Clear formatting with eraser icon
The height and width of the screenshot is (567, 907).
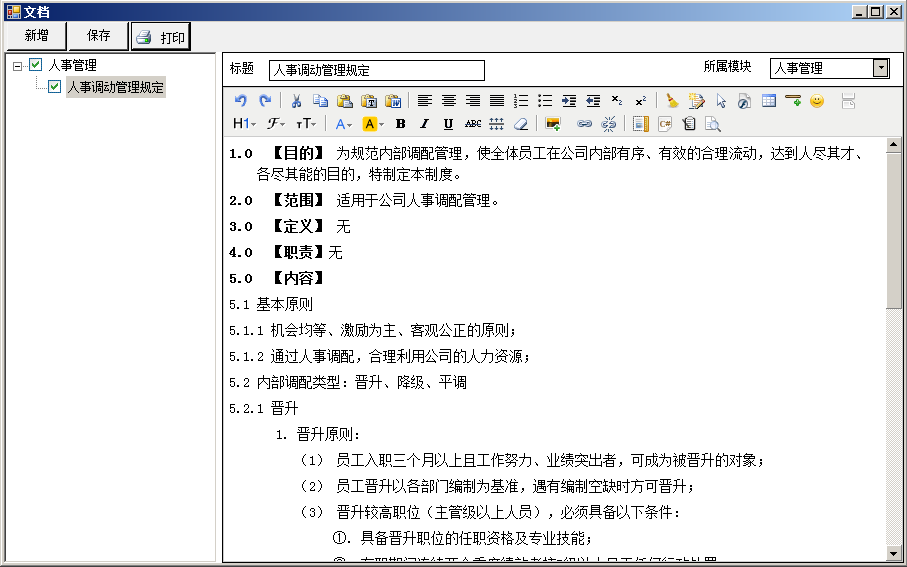tap(521, 124)
